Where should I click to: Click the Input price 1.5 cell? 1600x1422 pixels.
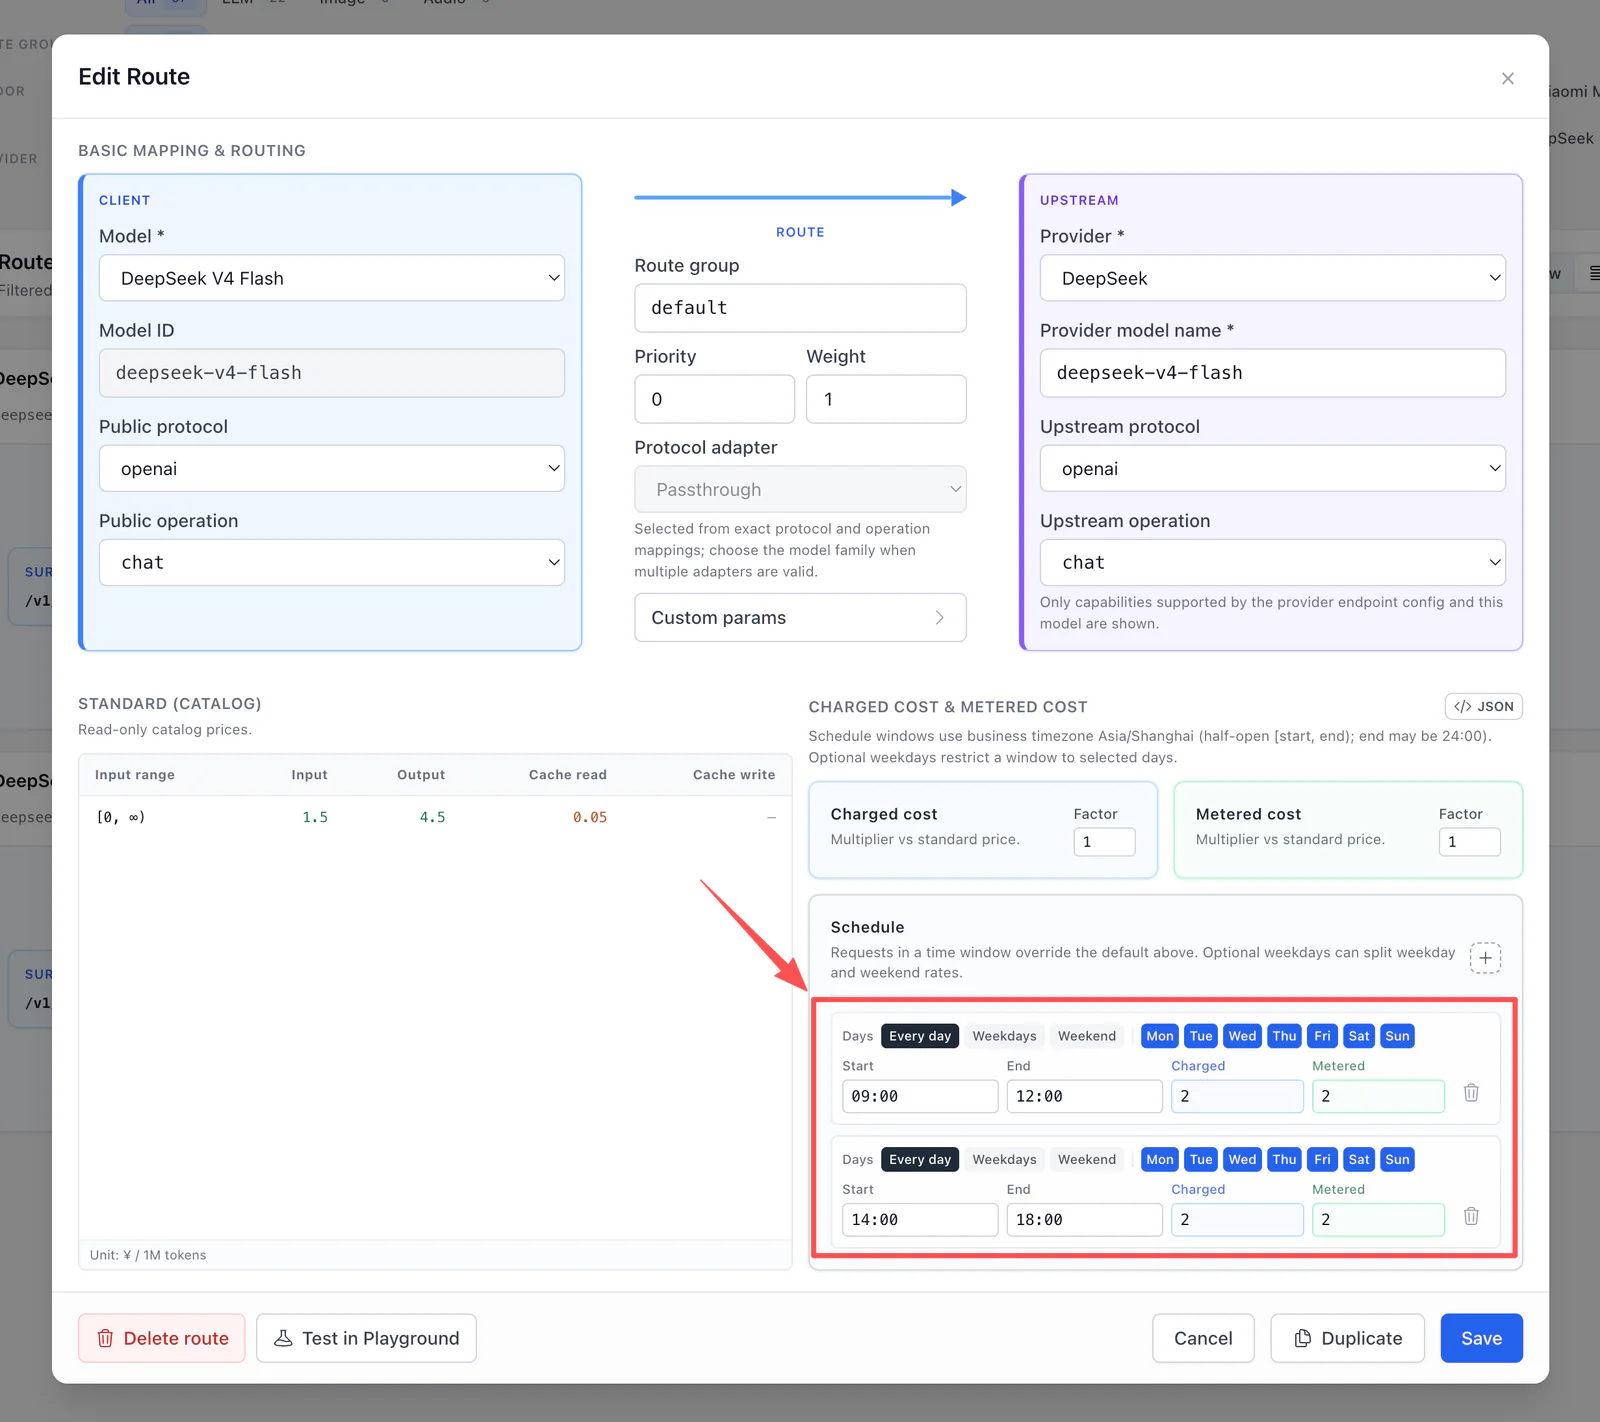pos(315,817)
